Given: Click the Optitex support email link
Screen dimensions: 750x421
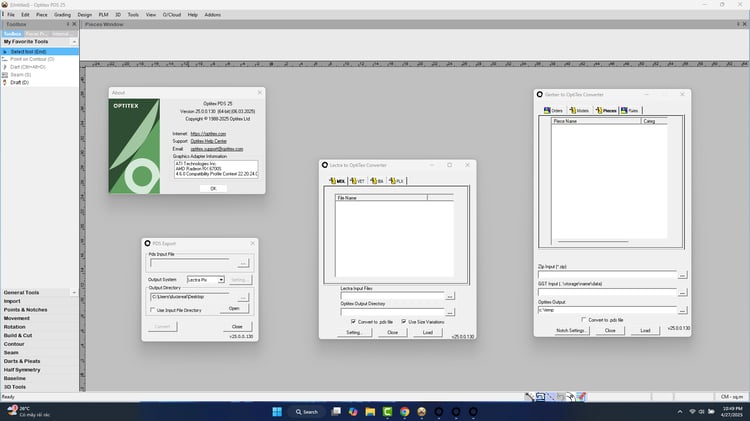Looking at the screenshot, I should 217,149.
